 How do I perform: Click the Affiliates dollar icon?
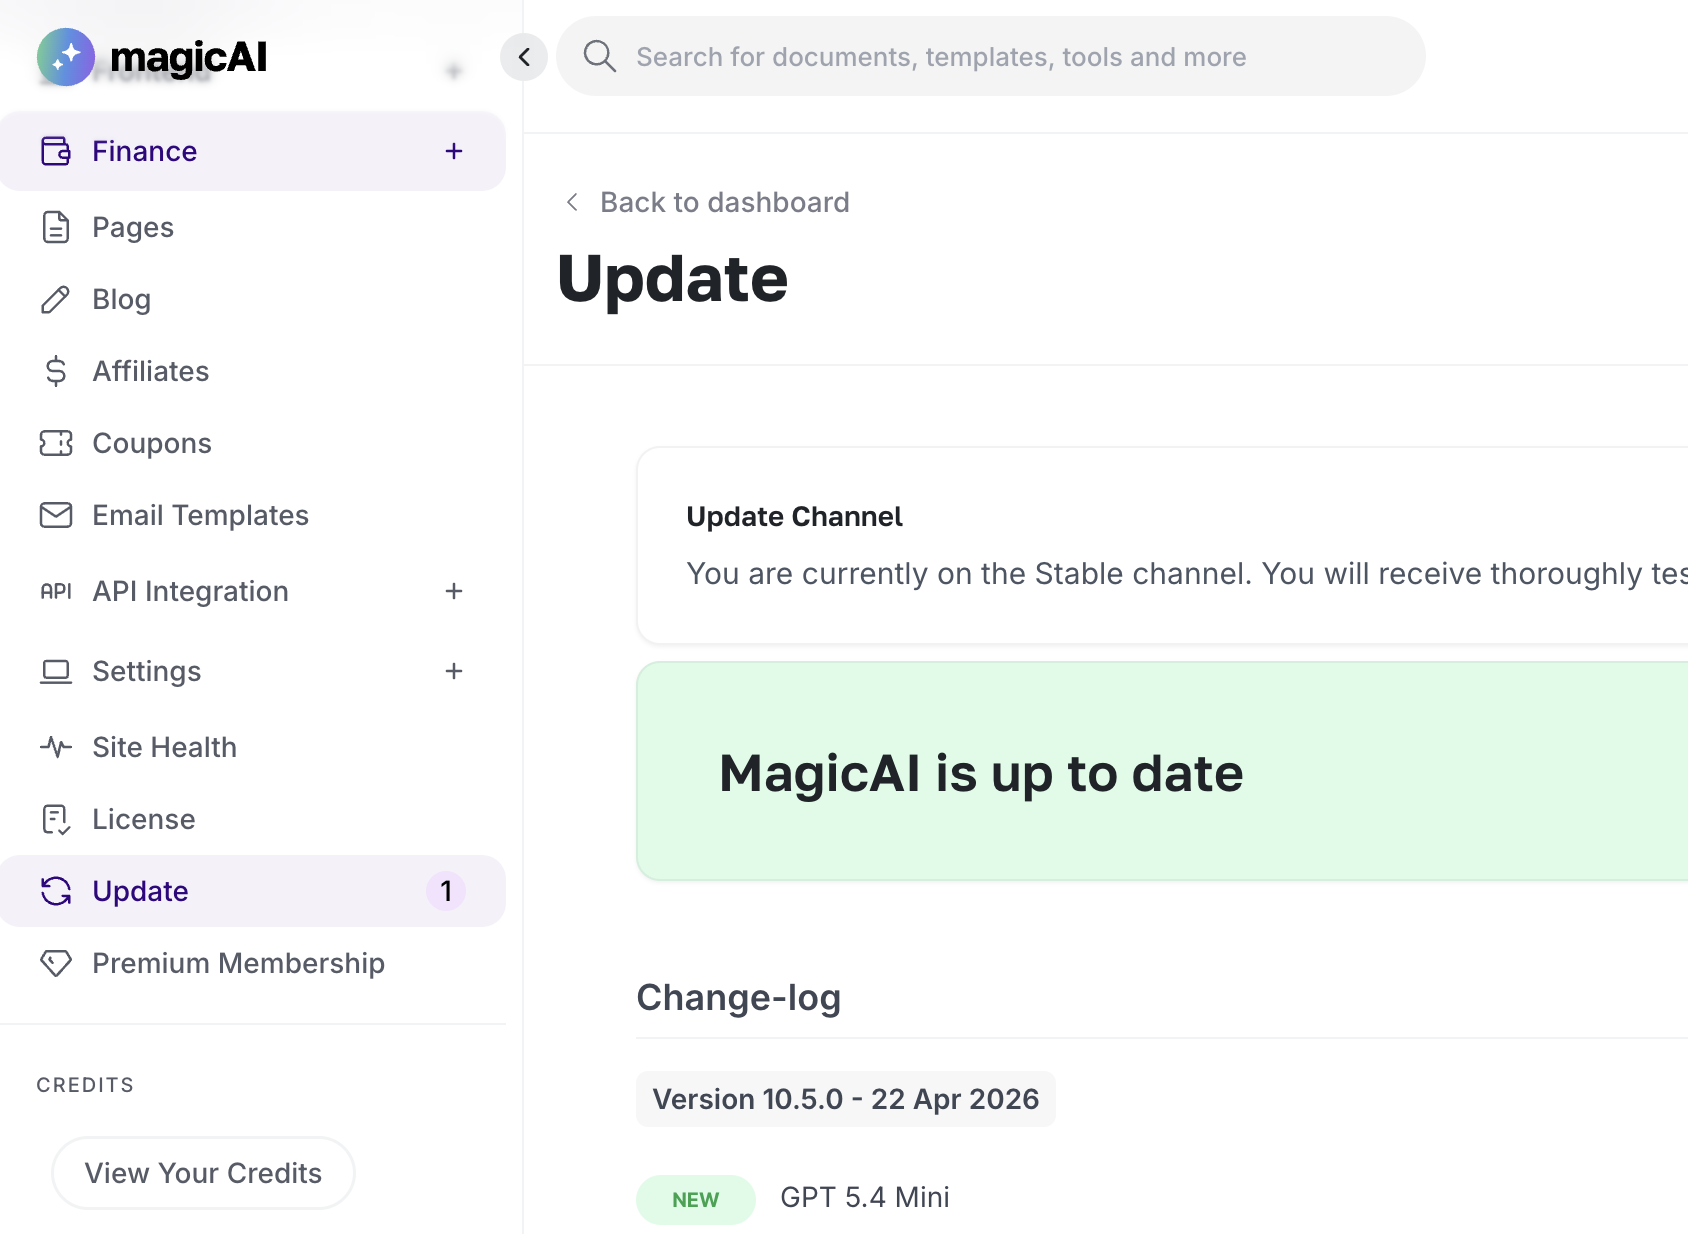pos(56,371)
